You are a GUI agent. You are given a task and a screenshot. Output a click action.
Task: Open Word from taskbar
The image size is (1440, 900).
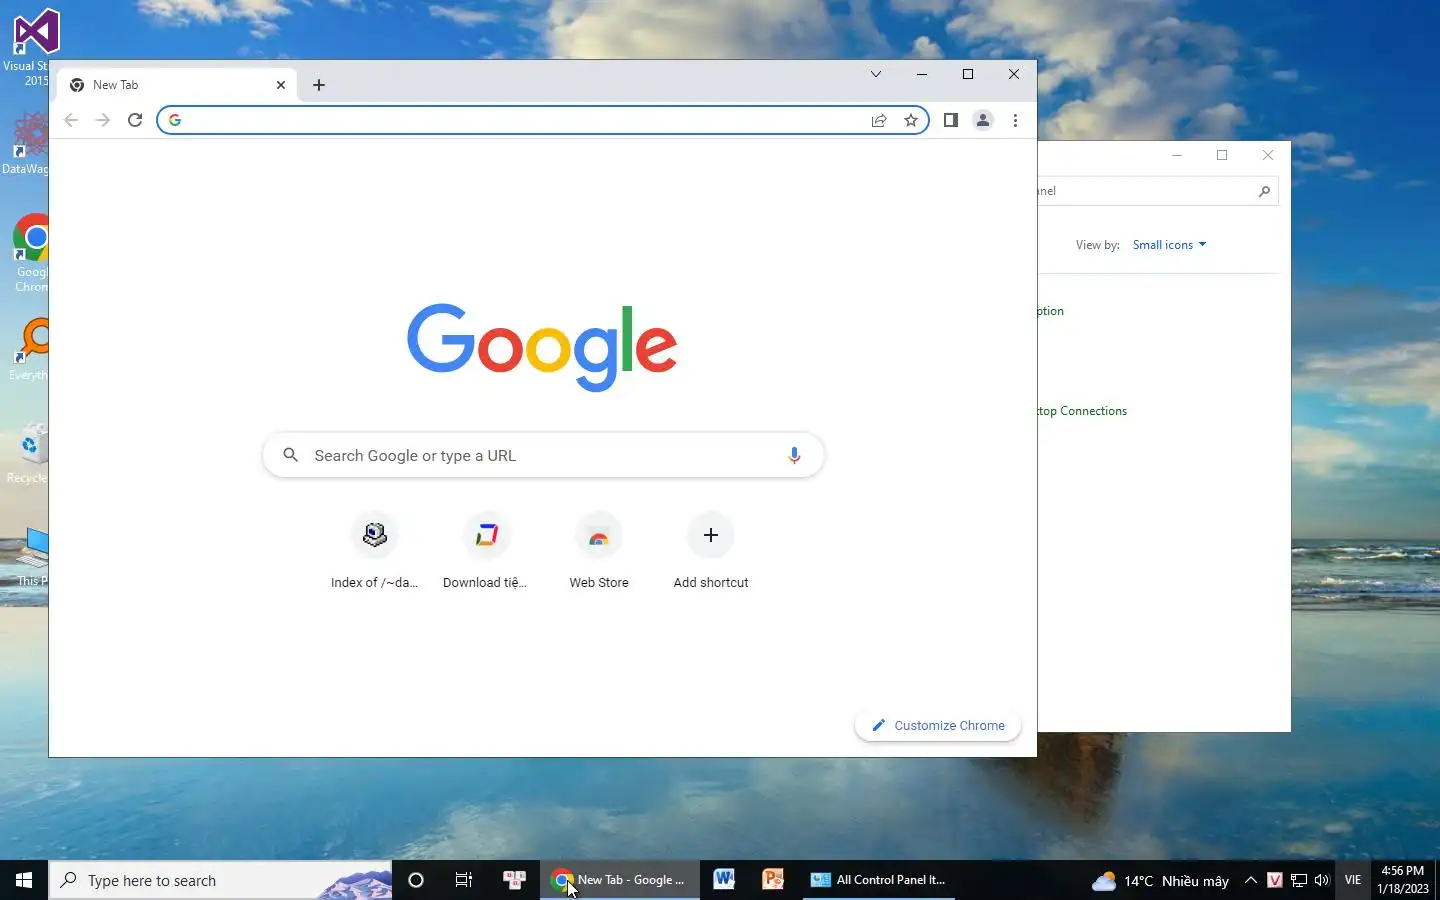724,880
